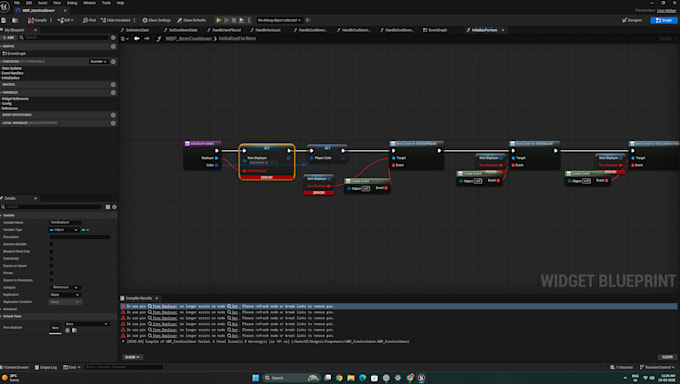Open Class Defaults

191,20
